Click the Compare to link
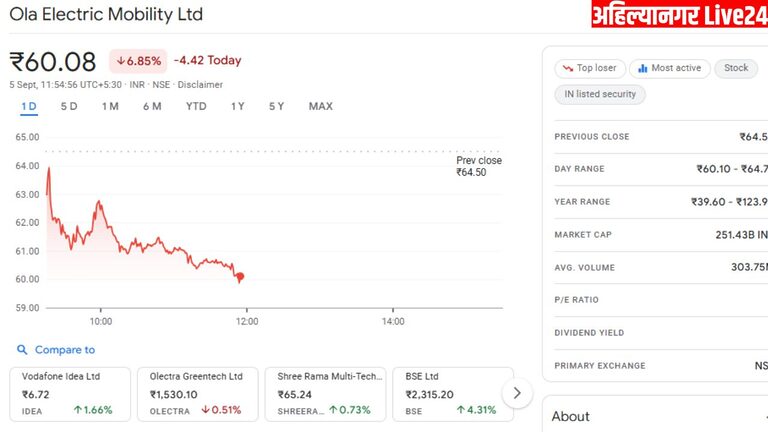This screenshot has width=768, height=432. [64, 350]
